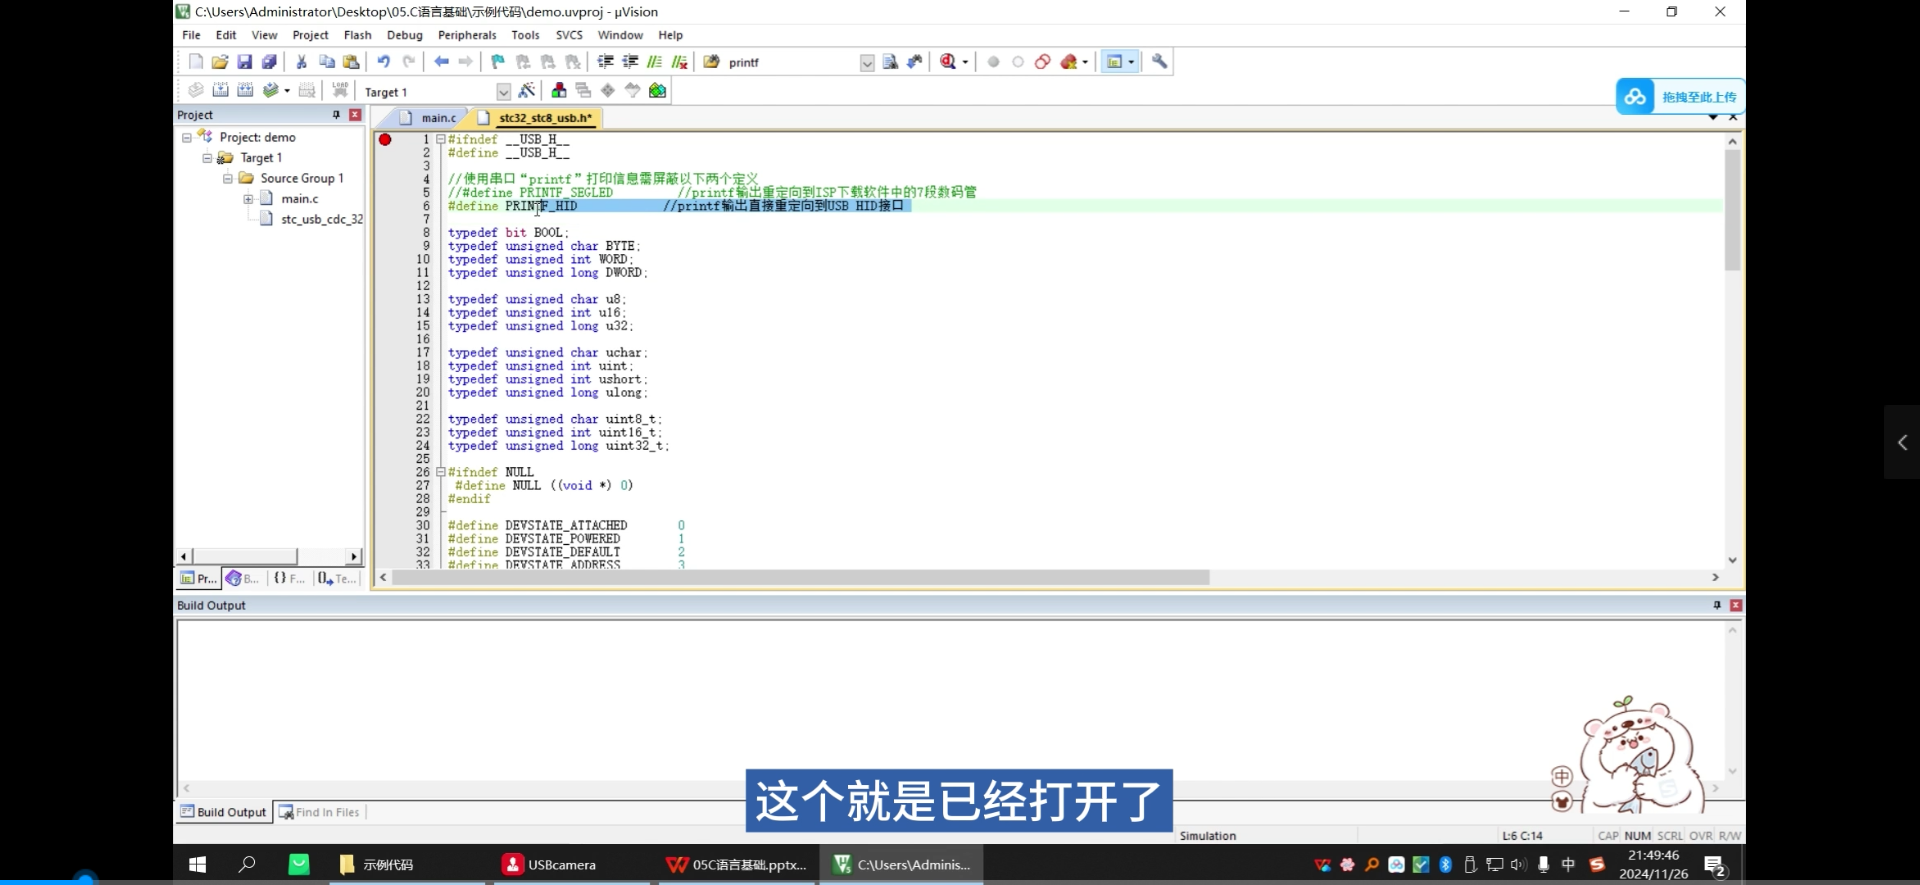Viewport: 1920px width, 885px height.
Task: Open the batch build dropdown arrow
Action: point(287,90)
